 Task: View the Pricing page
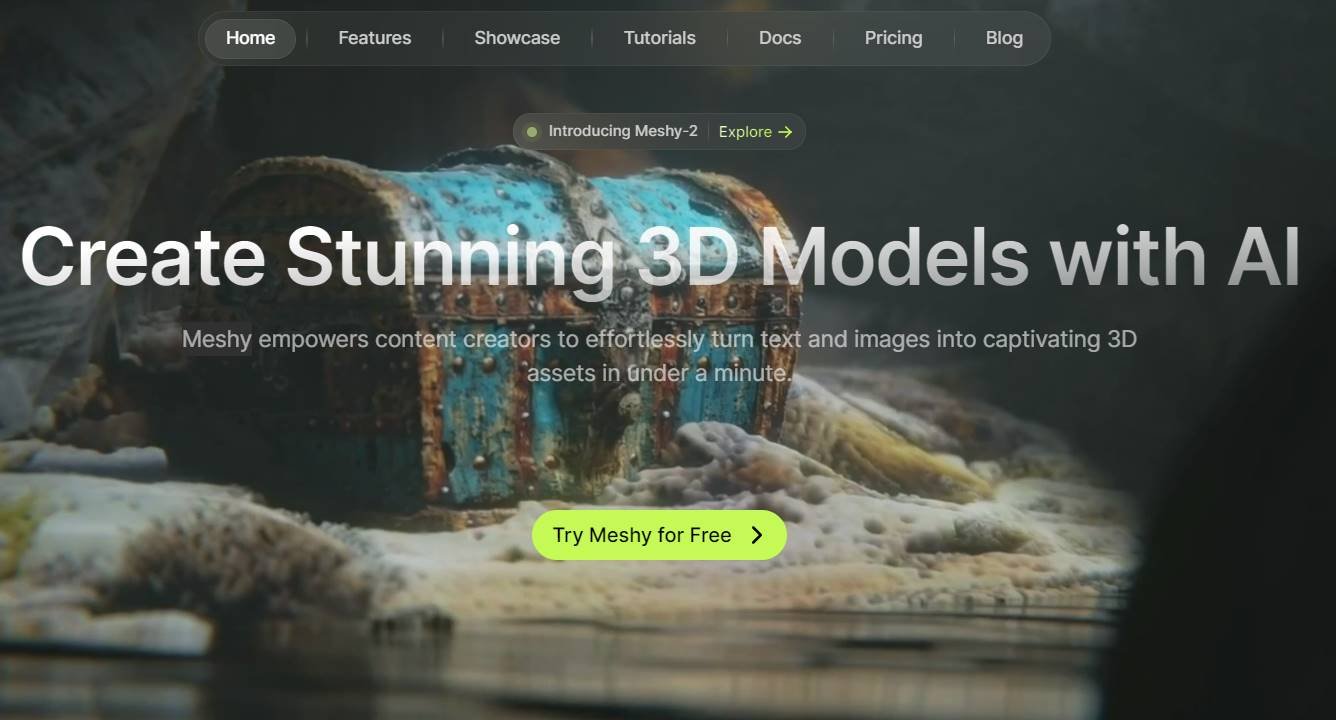893,38
